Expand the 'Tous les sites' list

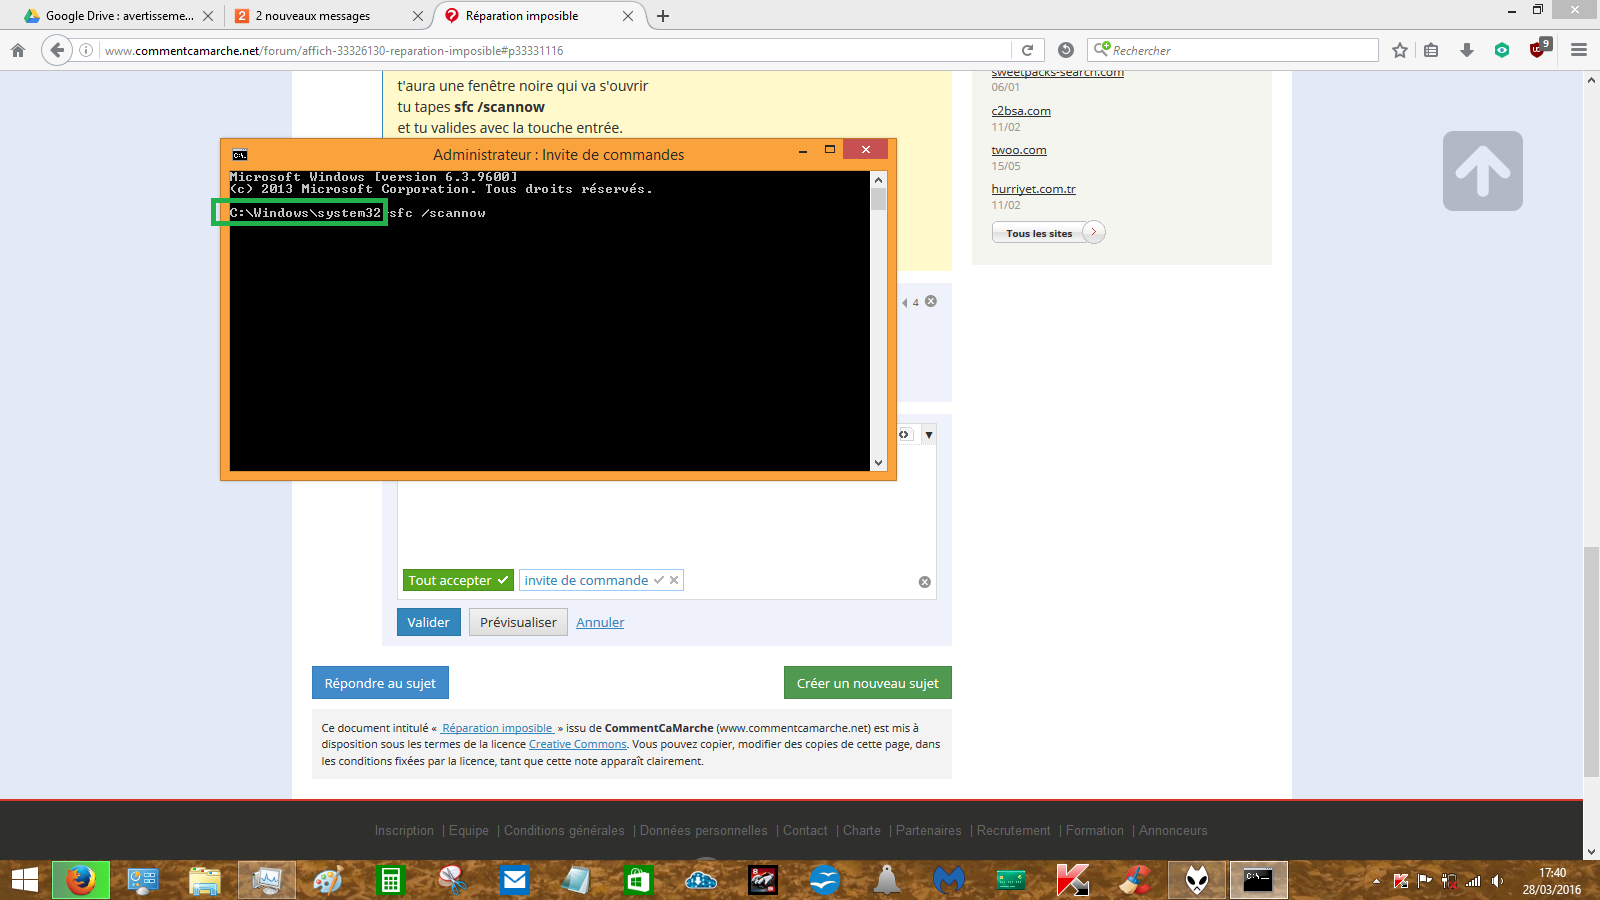1047,233
